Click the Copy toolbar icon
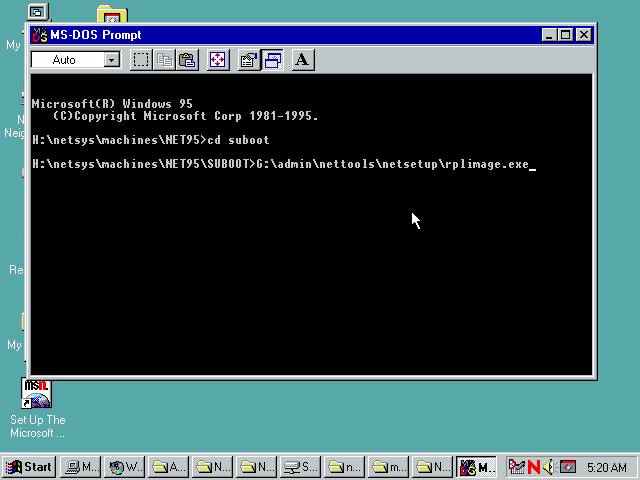Viewport: 640px width, 480px height. (164, 60)
